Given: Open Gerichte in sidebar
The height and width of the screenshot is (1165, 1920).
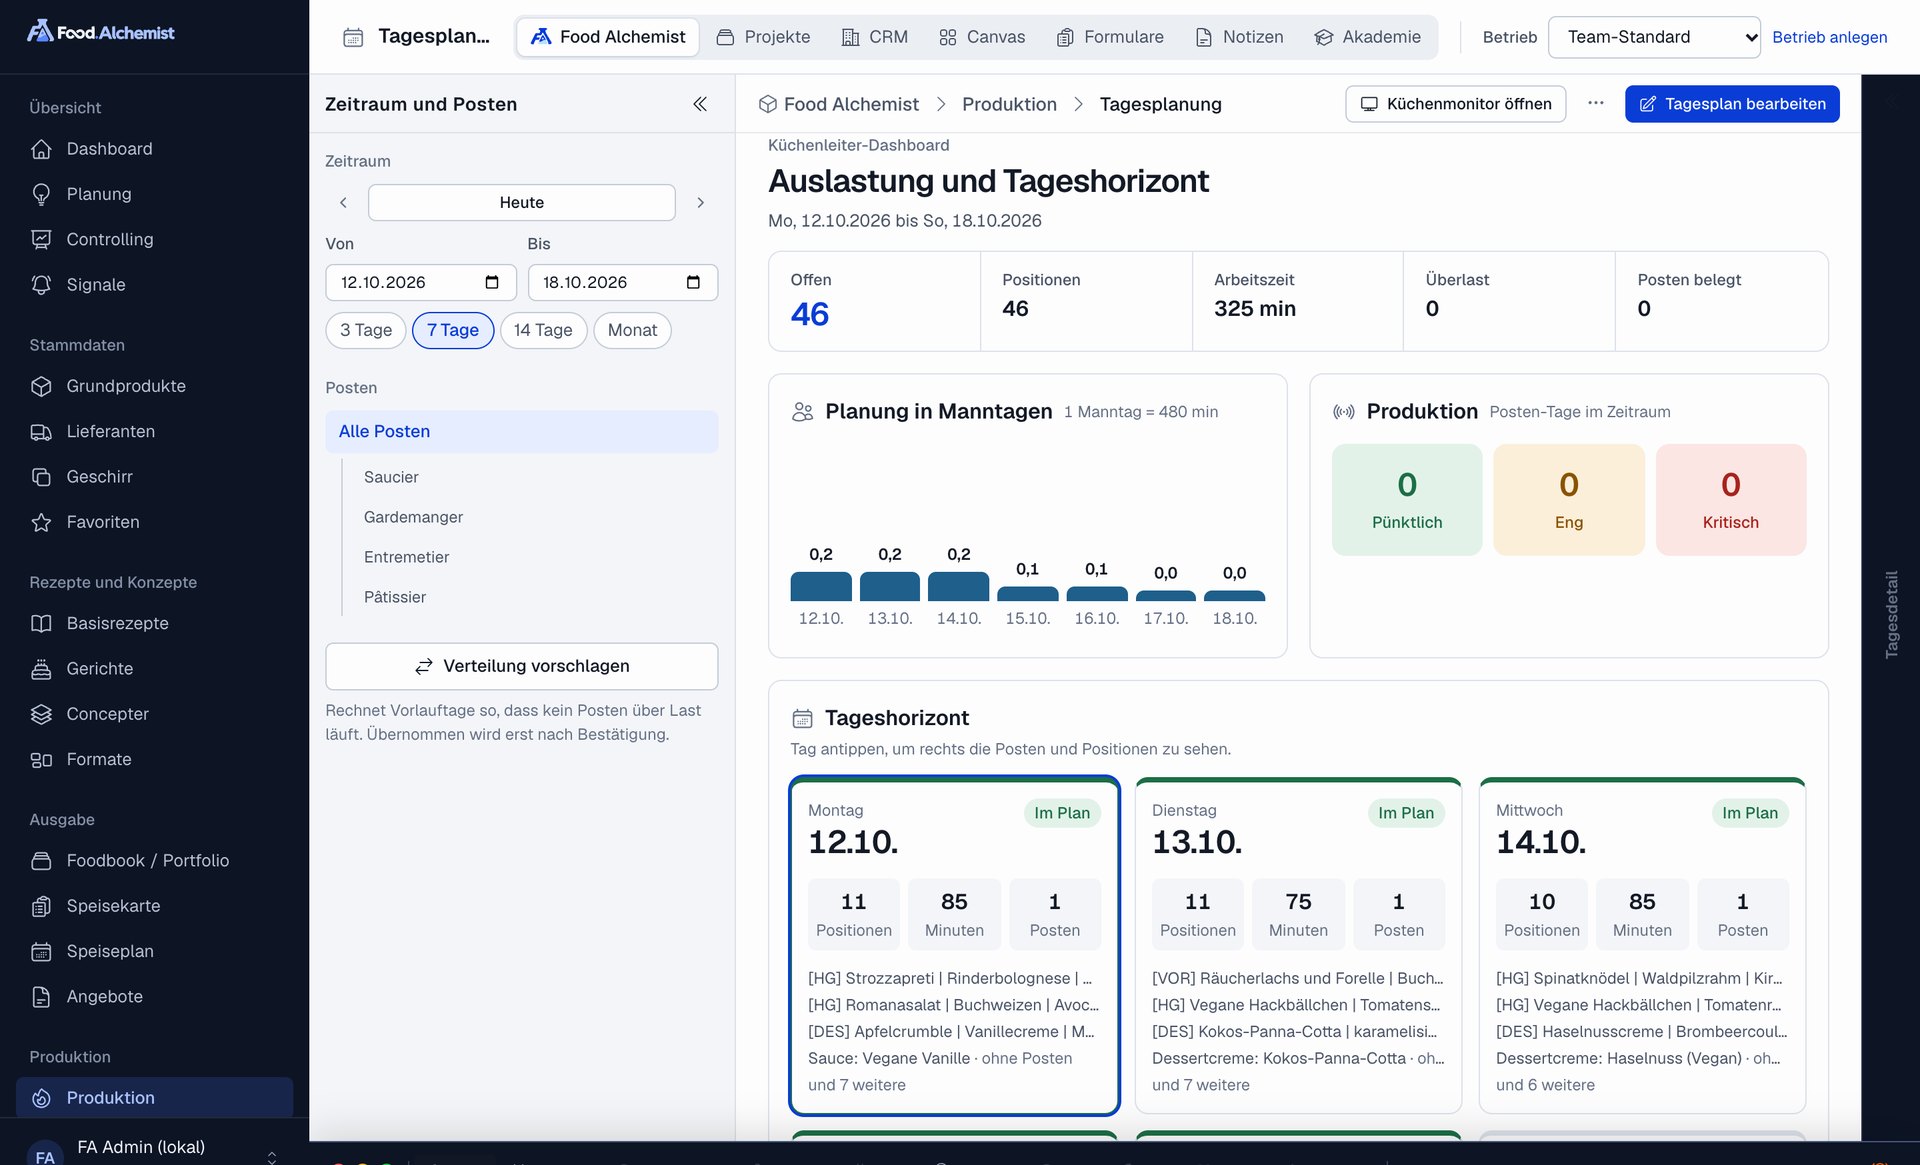Looking at the screenshot, I should click(x=154, y=668).
